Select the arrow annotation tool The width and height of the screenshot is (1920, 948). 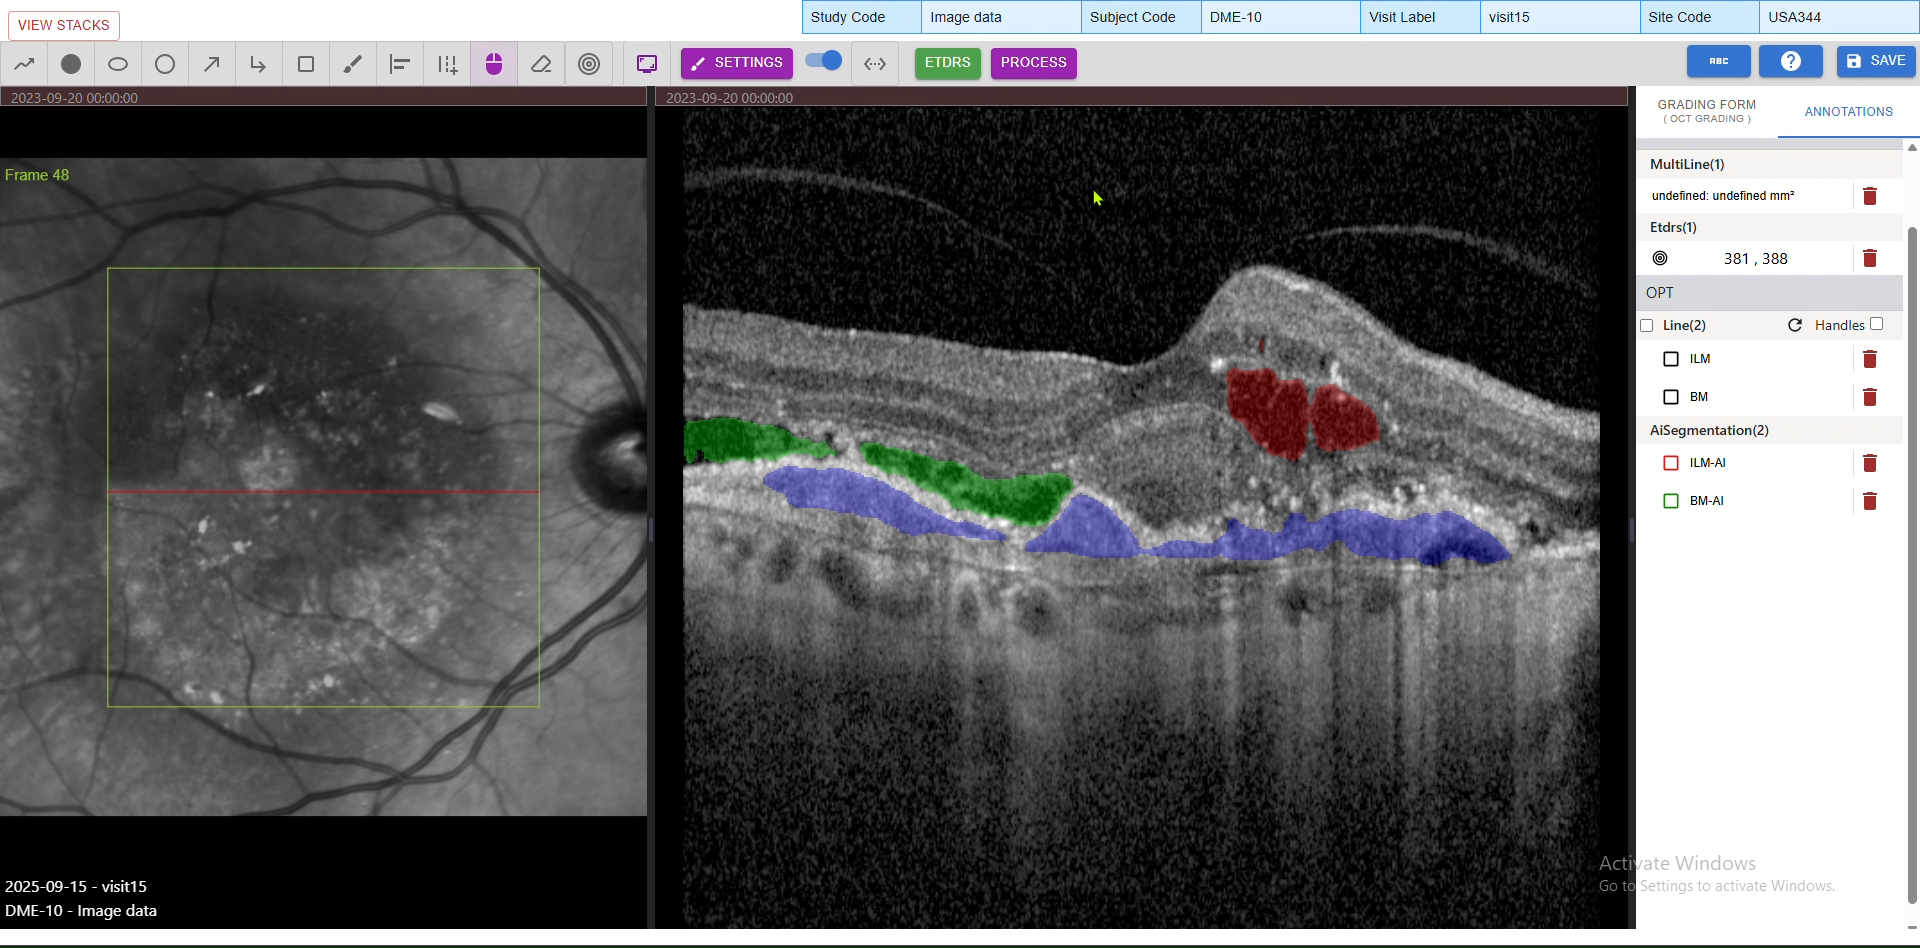(212, 64)
